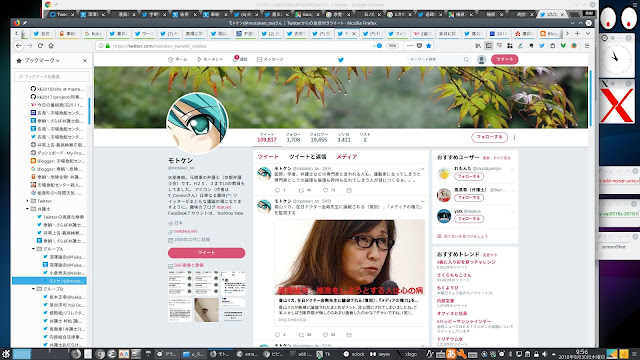Open Twitter ホーム navigation
This screenshot has height=360, width=640.
click(178, 60)
